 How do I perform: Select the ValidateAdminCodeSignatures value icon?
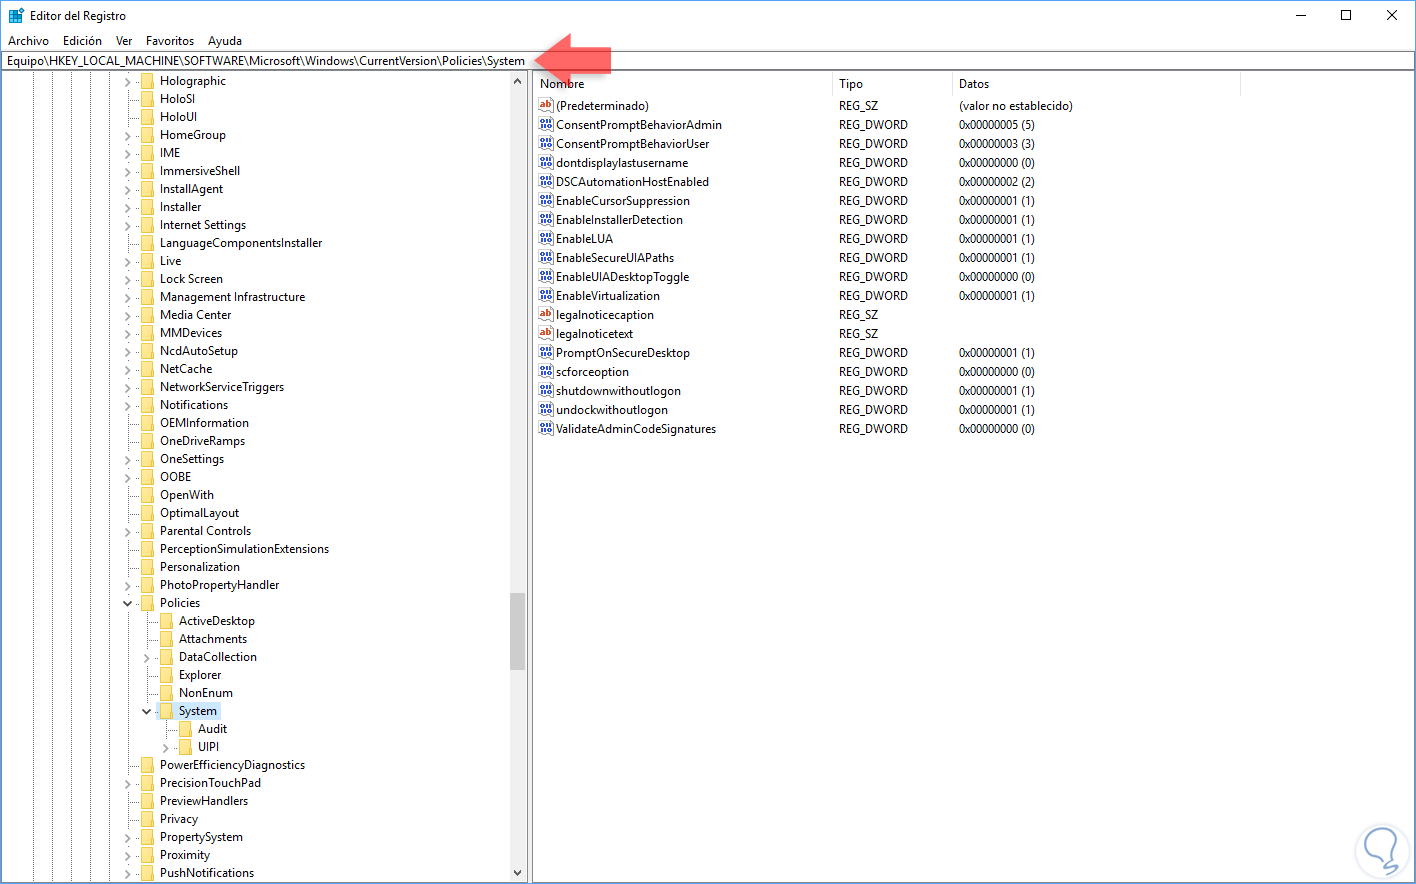point(546,429)
